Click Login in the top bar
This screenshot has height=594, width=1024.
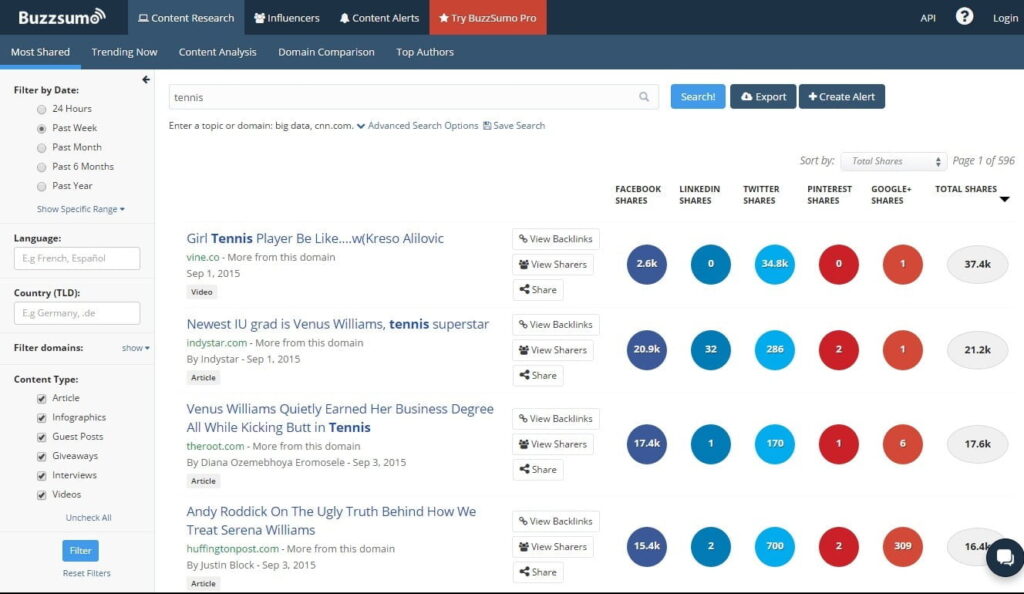click(x=1005, y=18)
